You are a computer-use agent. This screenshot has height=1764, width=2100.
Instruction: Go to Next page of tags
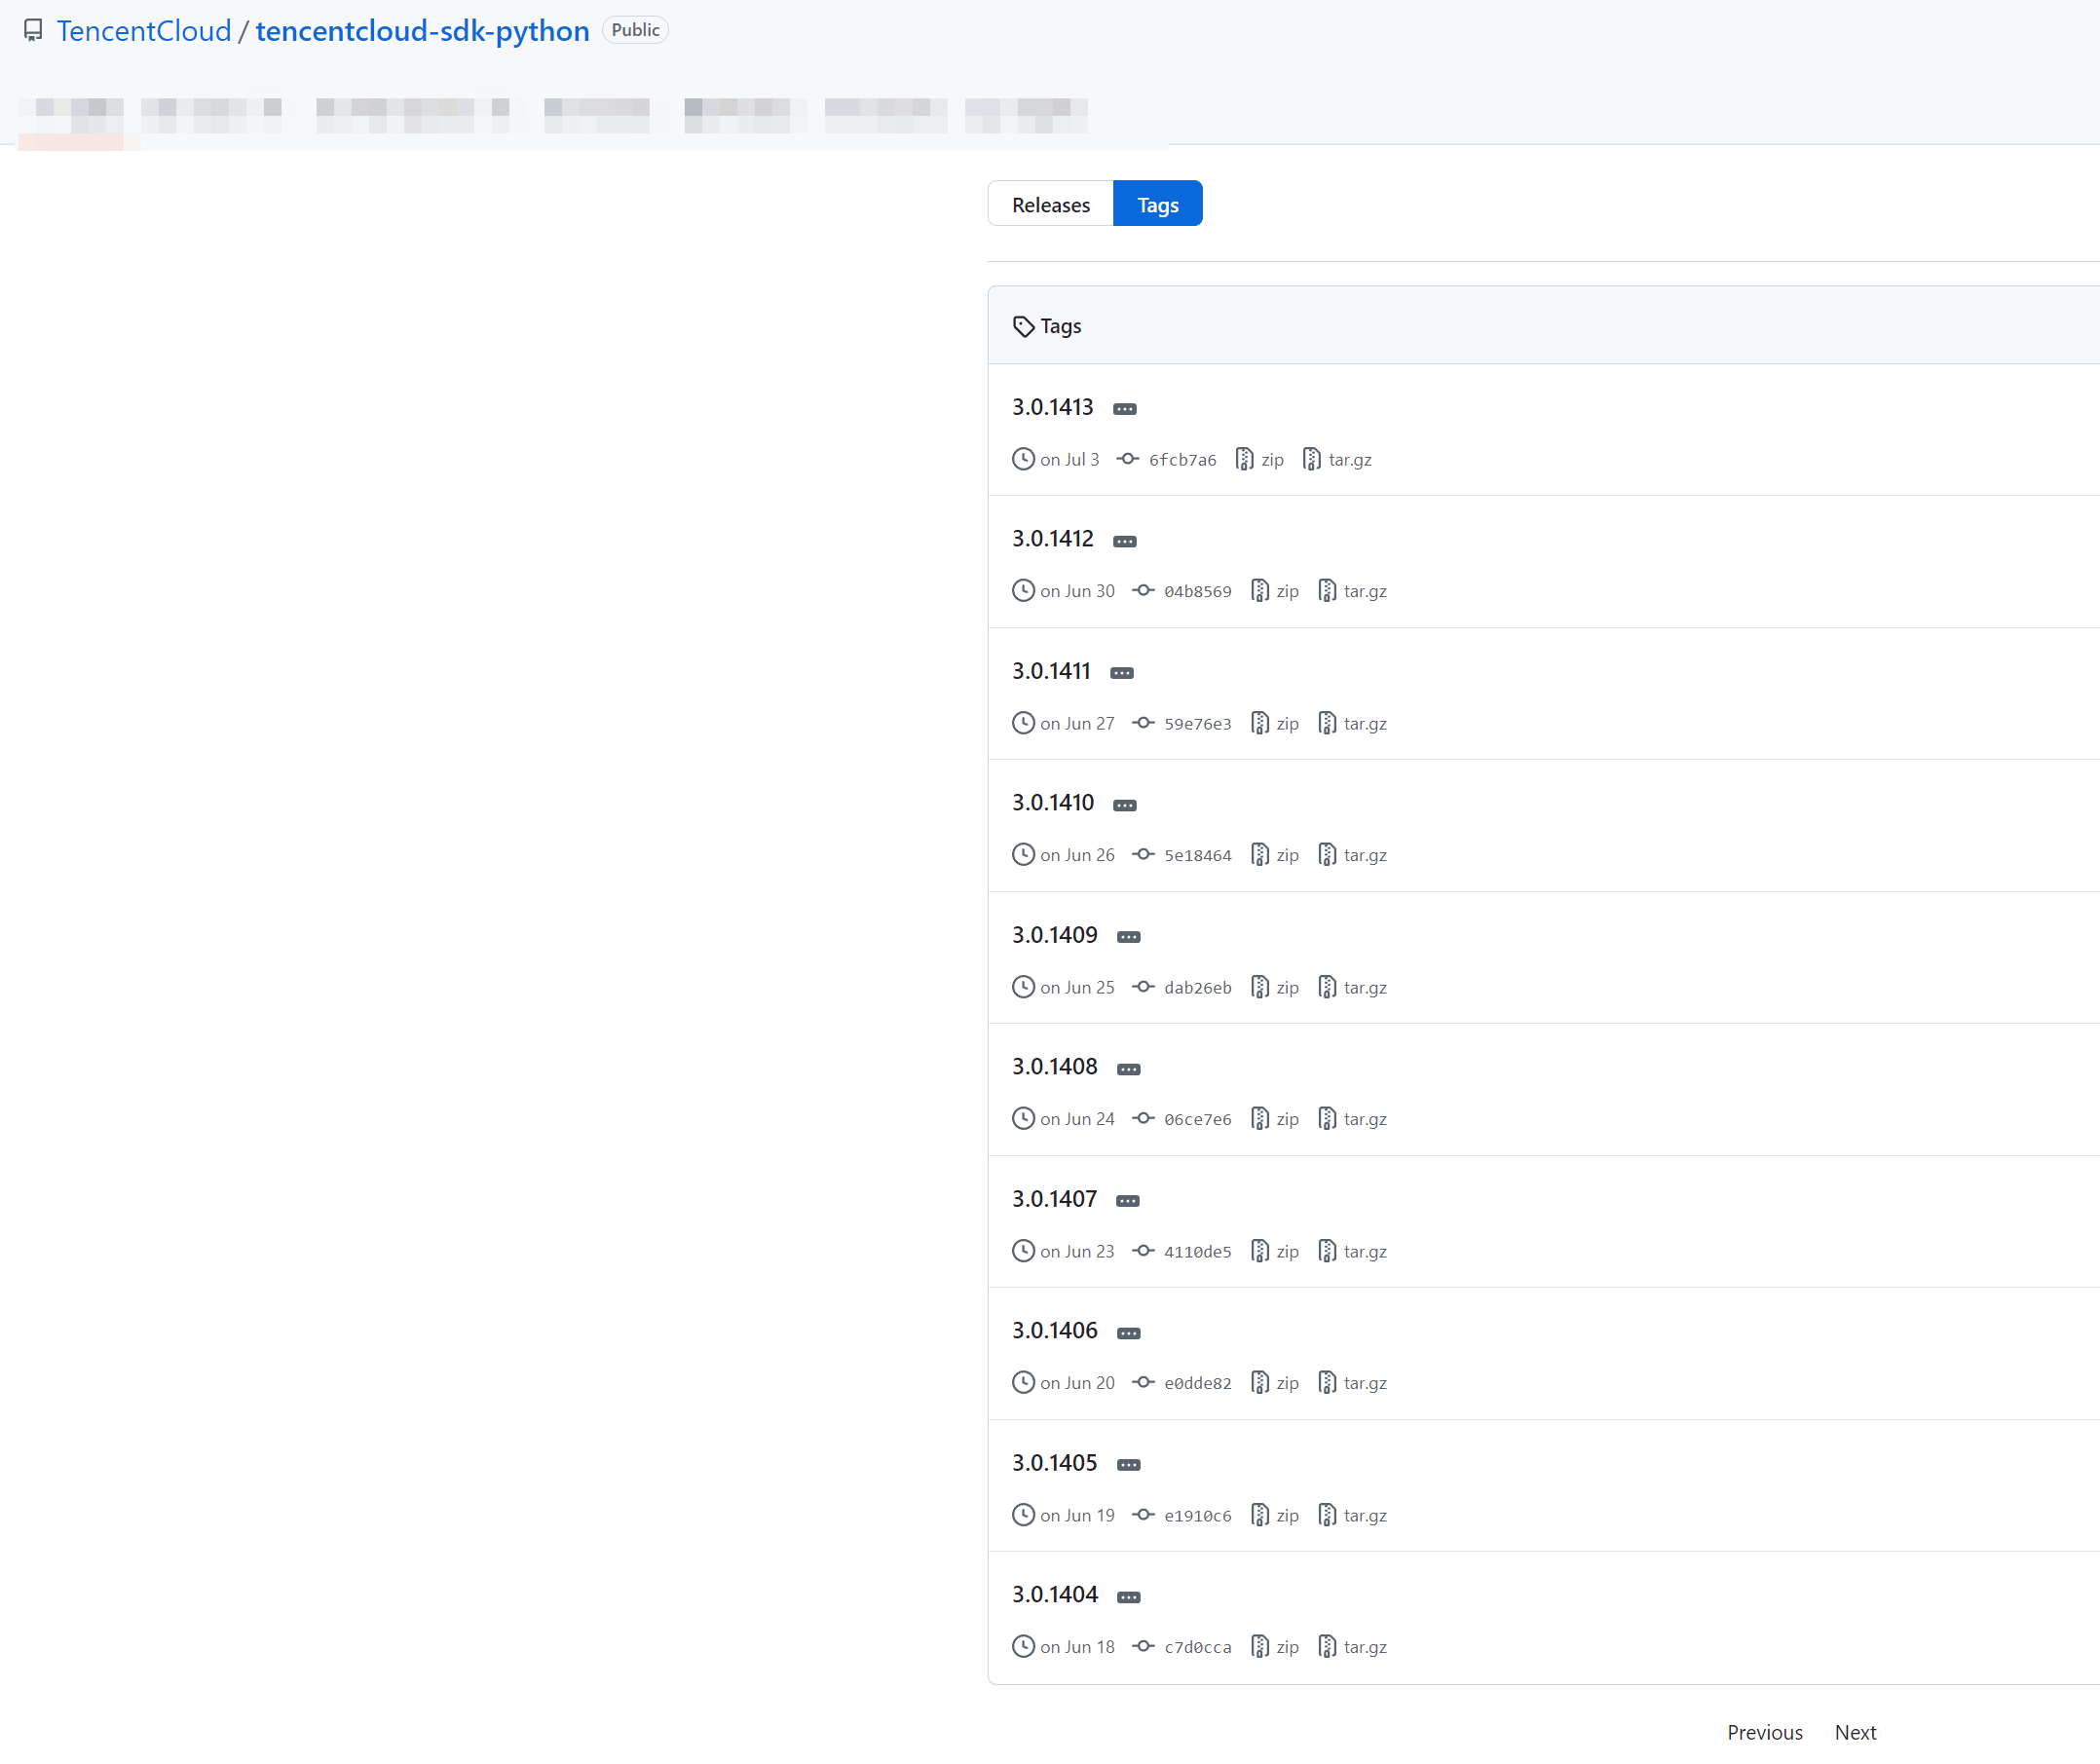click(x=1854, y=1732)
